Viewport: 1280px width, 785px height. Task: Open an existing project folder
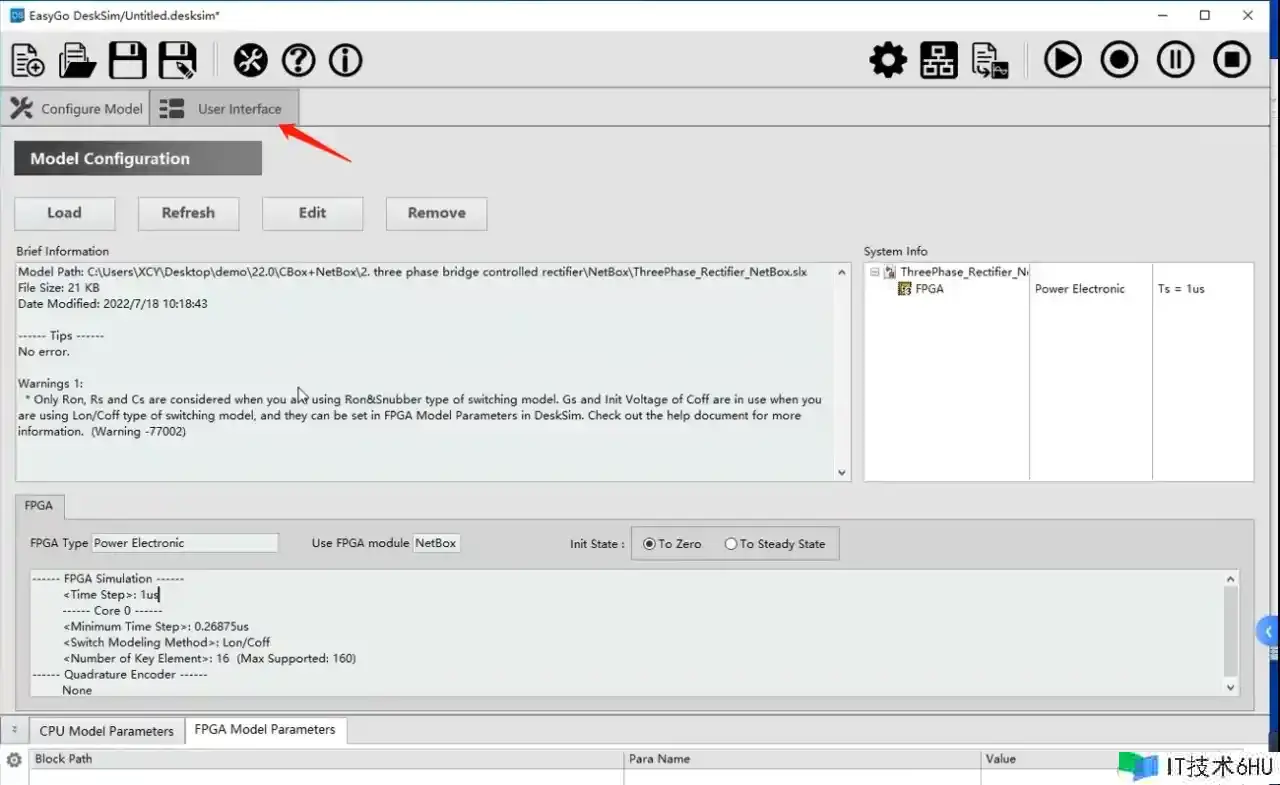pos(77,61)
